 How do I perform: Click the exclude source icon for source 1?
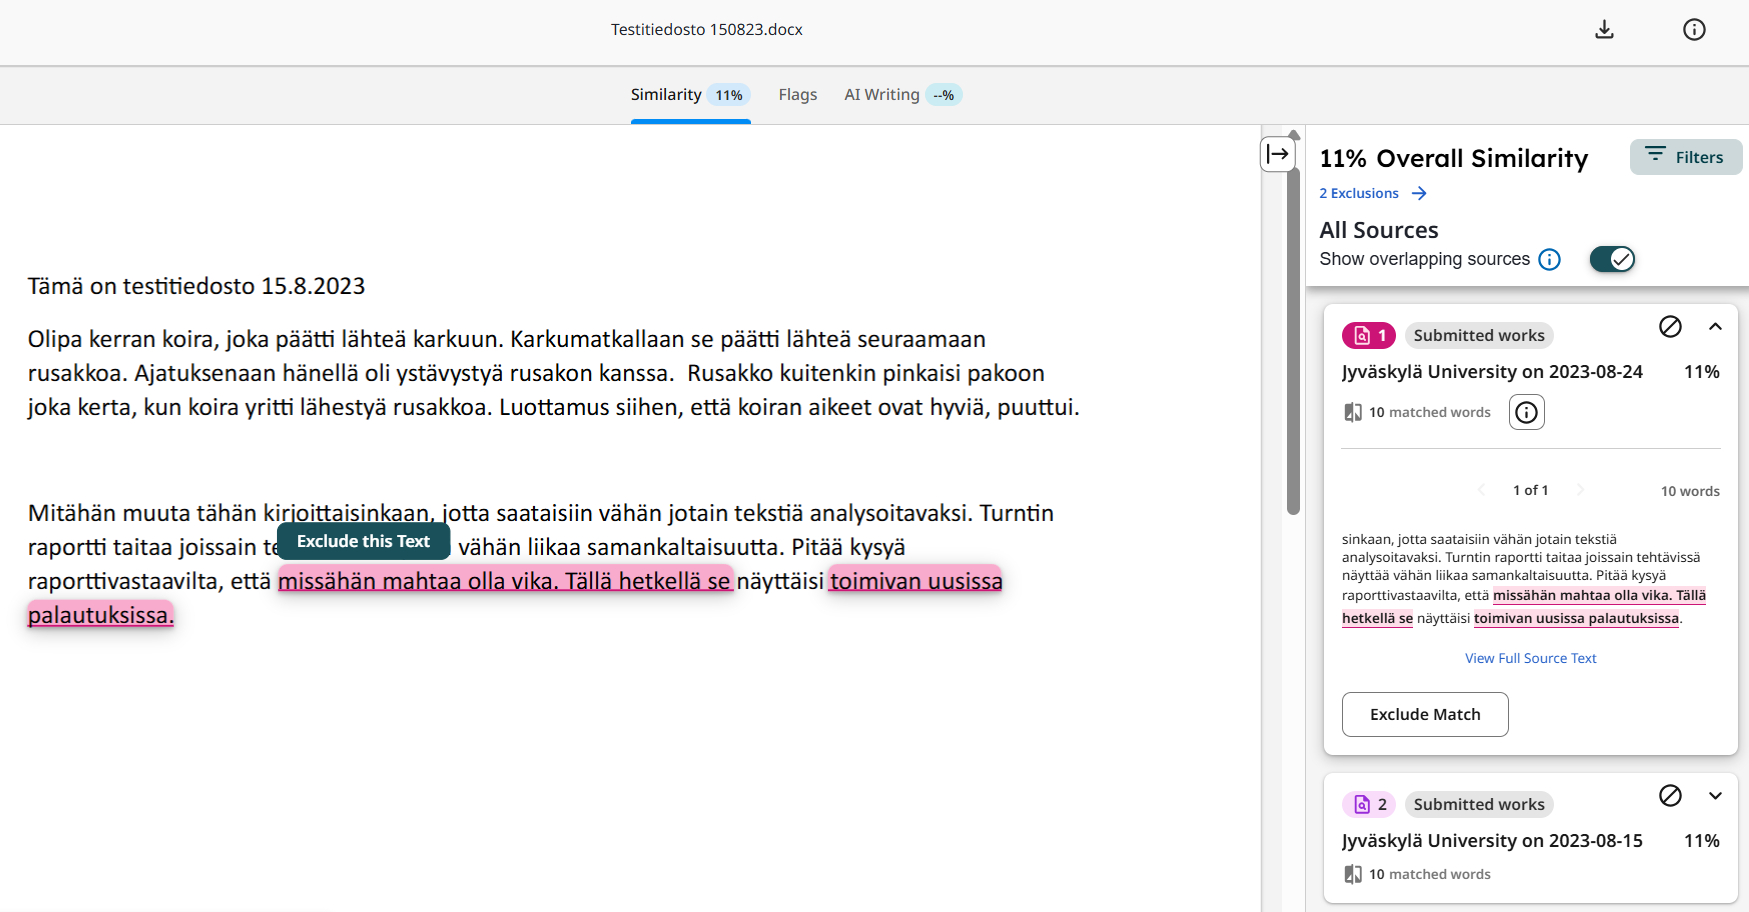click(1670, 327)
